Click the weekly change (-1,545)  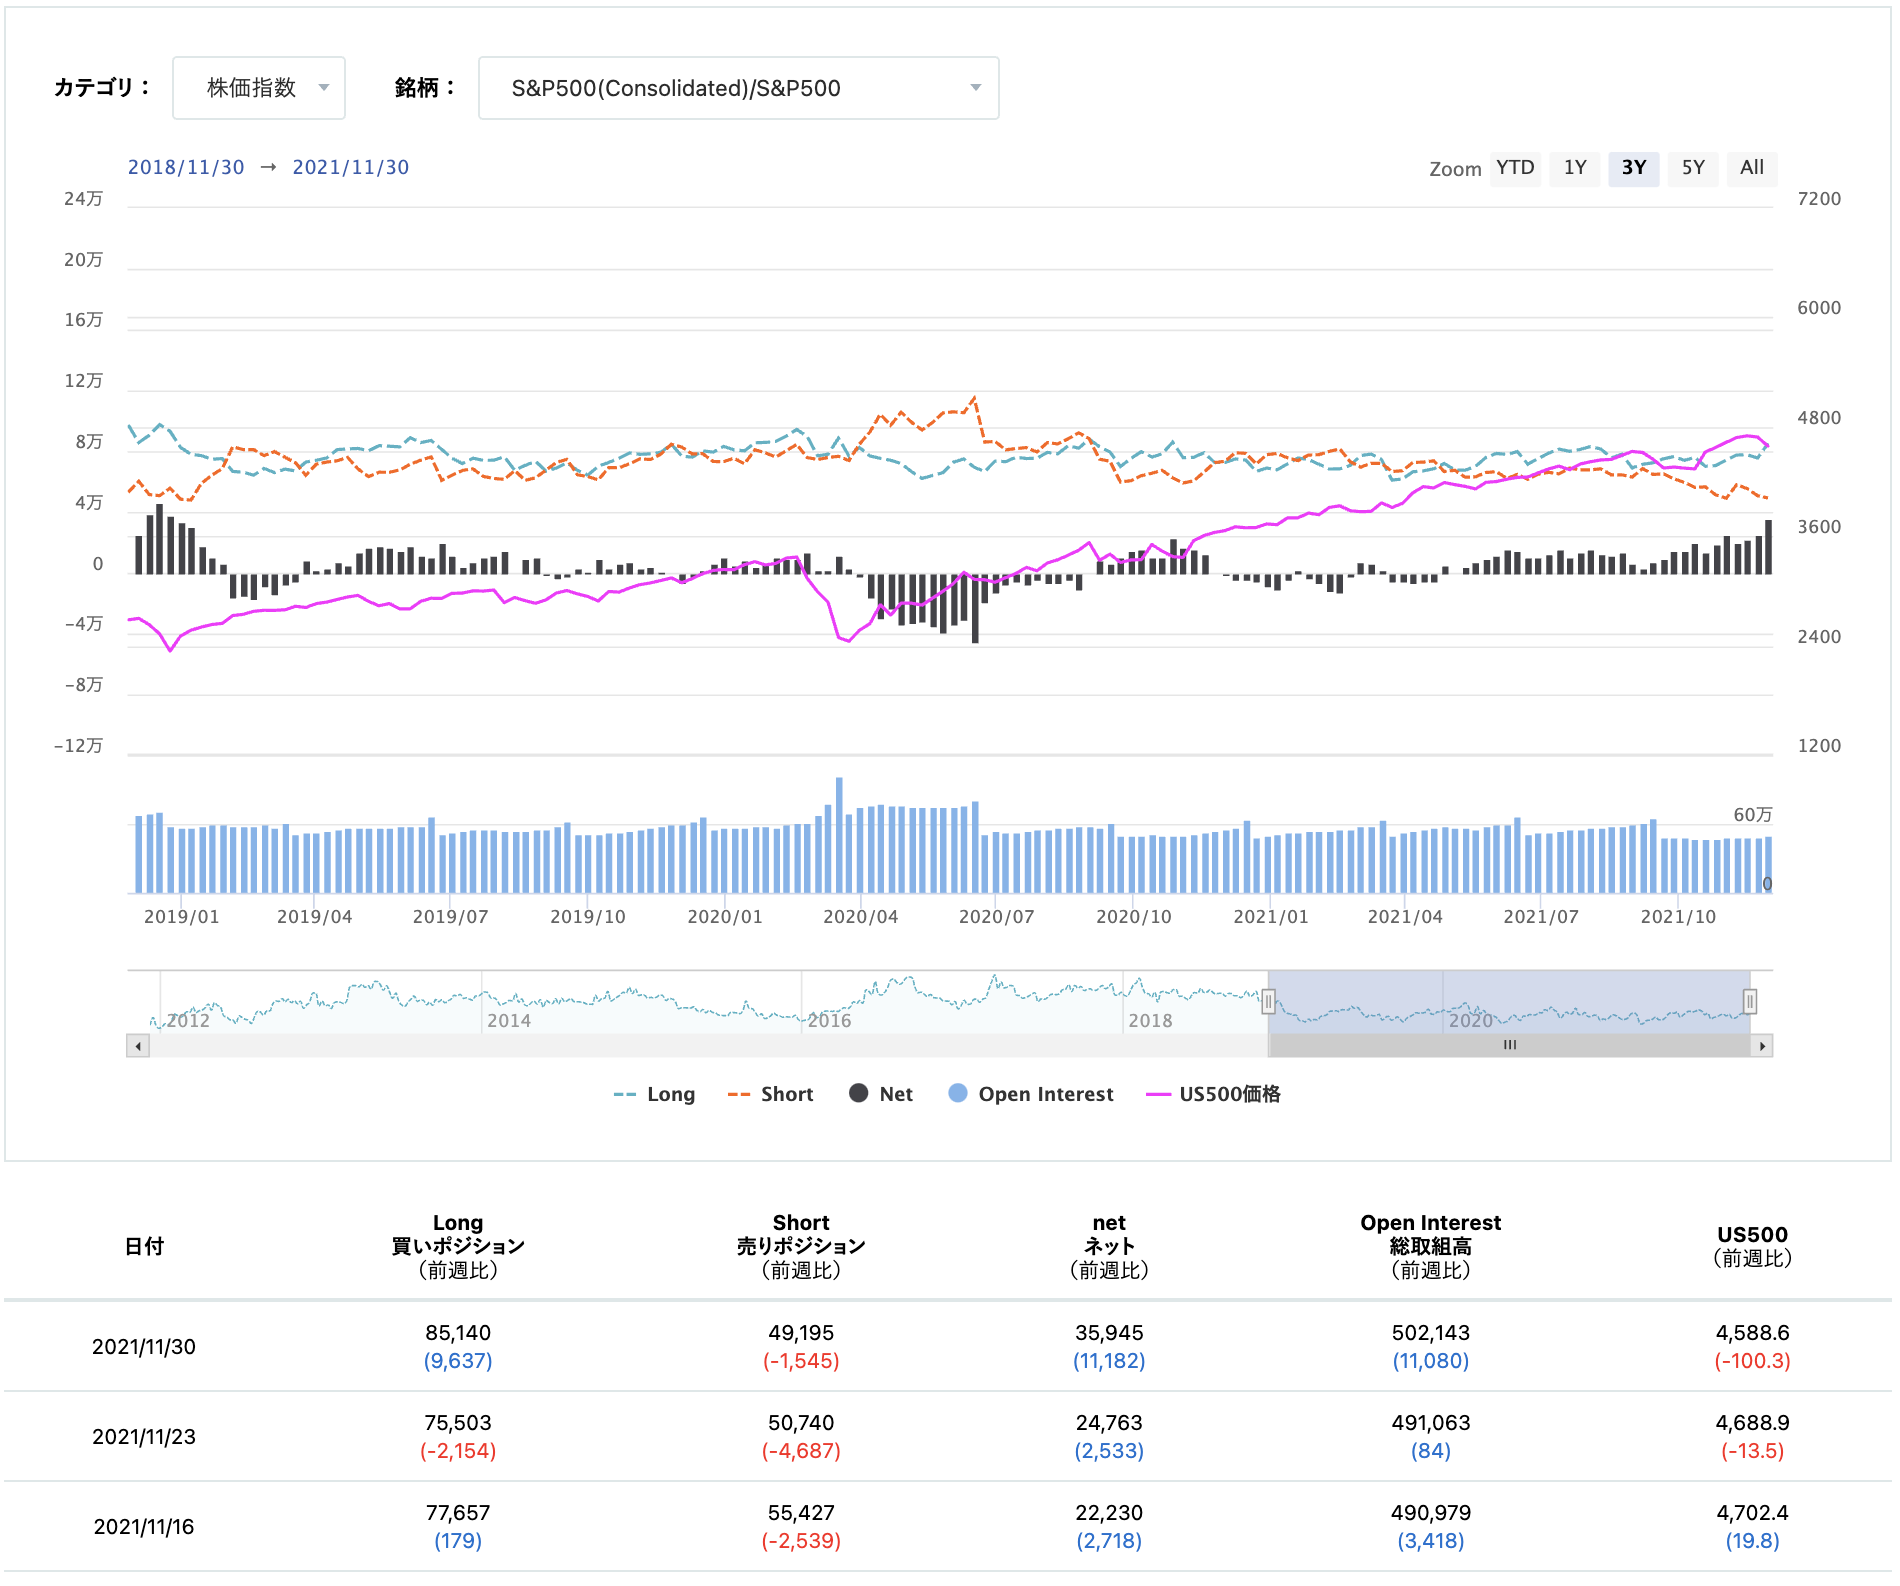[801, 1361]
